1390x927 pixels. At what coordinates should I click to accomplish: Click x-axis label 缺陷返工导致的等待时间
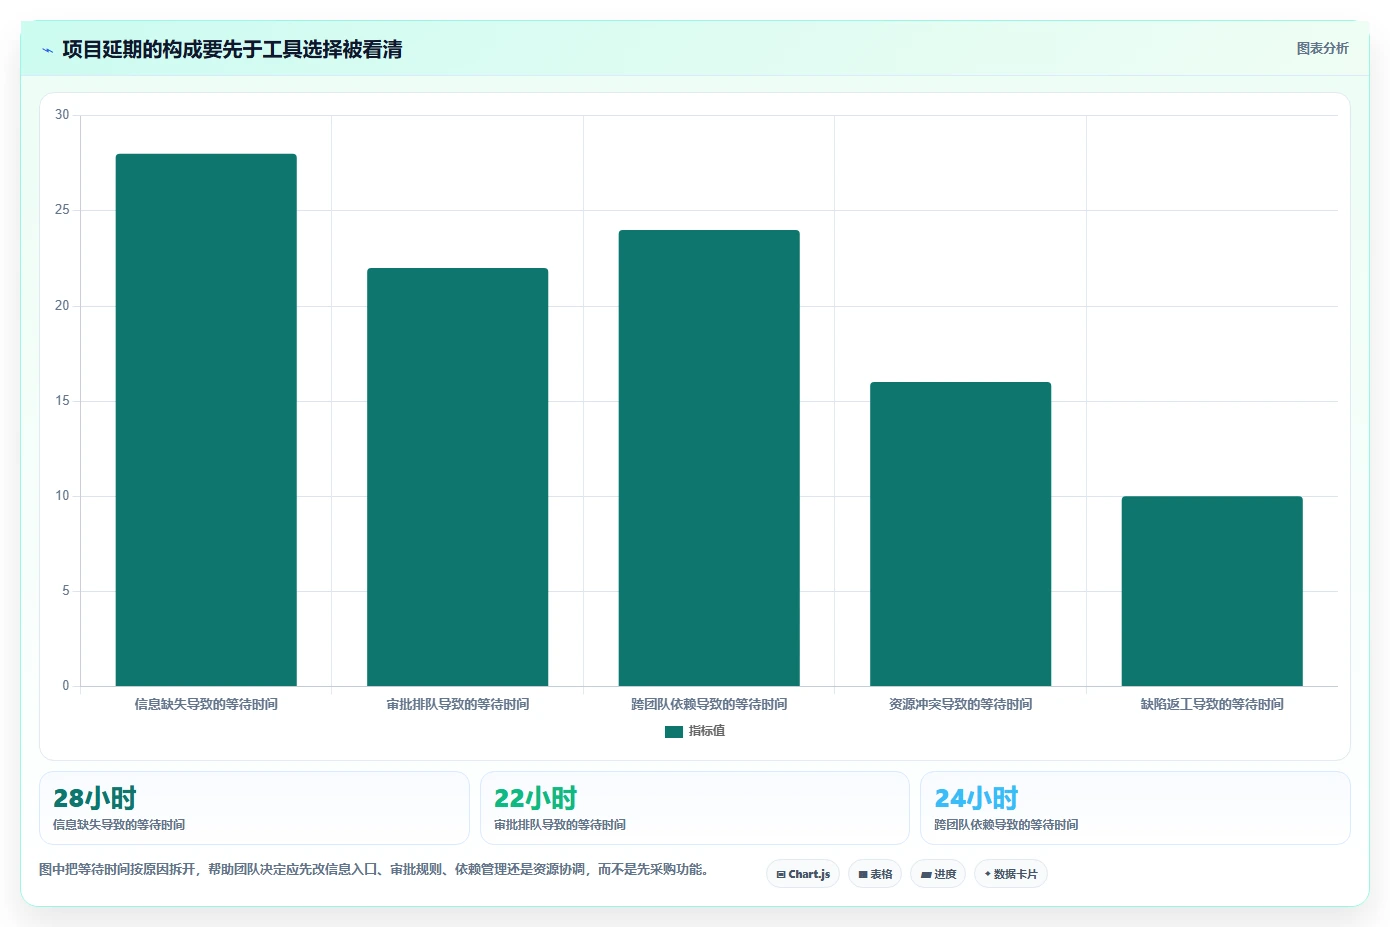click(x=1212, y=704)
